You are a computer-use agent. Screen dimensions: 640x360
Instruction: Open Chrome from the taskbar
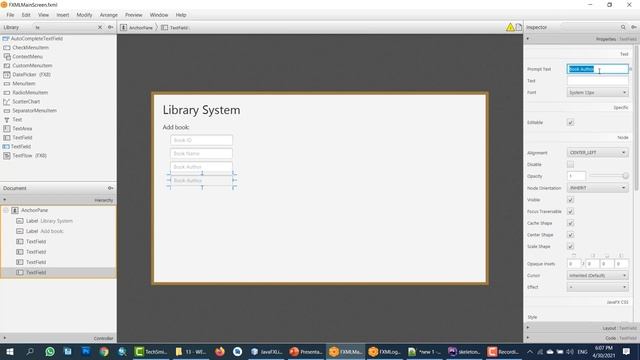tap(104, 351)
